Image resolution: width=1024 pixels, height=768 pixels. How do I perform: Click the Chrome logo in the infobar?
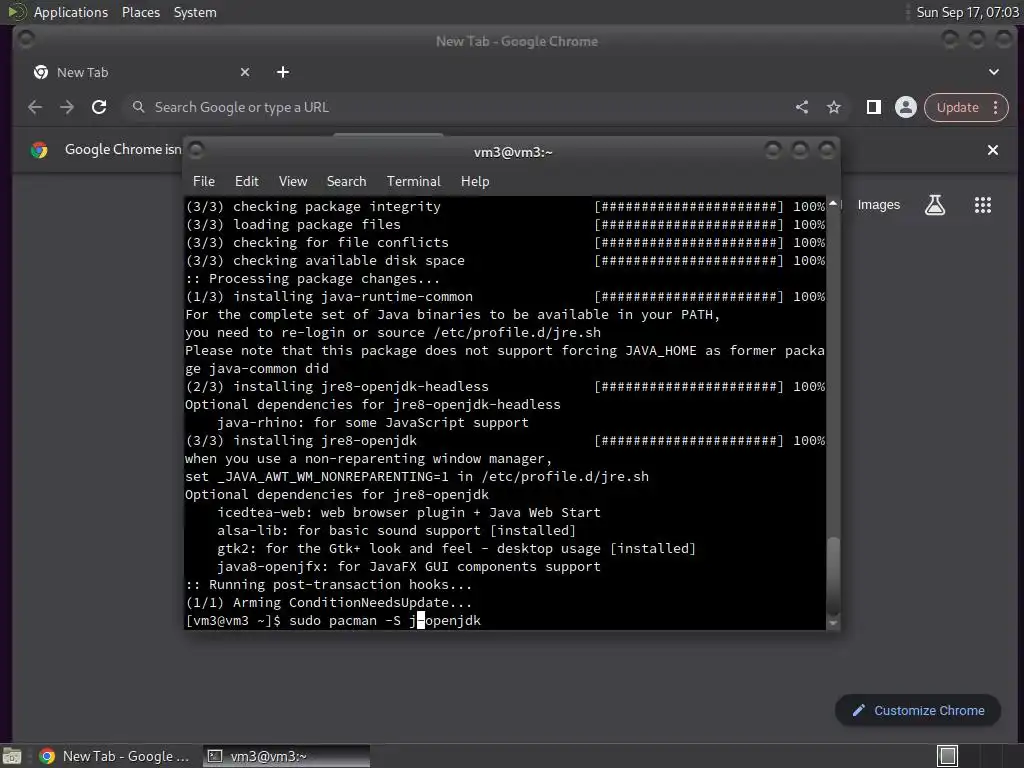(39, 150)
